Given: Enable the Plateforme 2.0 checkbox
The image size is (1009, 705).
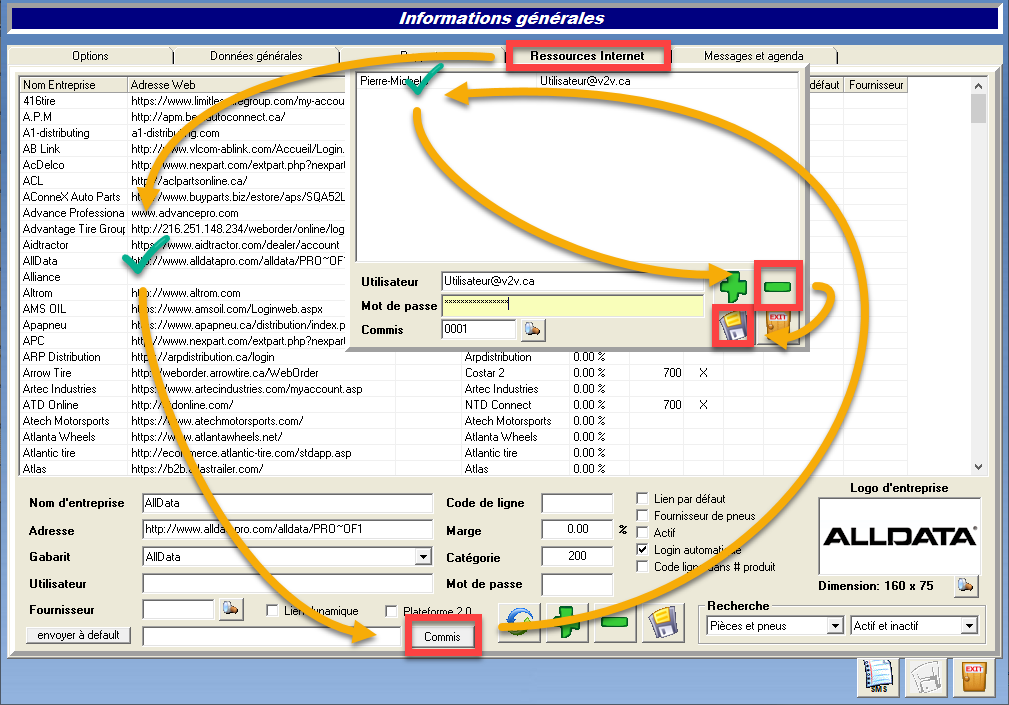Looking at the screenshot, I should [391, 610].
